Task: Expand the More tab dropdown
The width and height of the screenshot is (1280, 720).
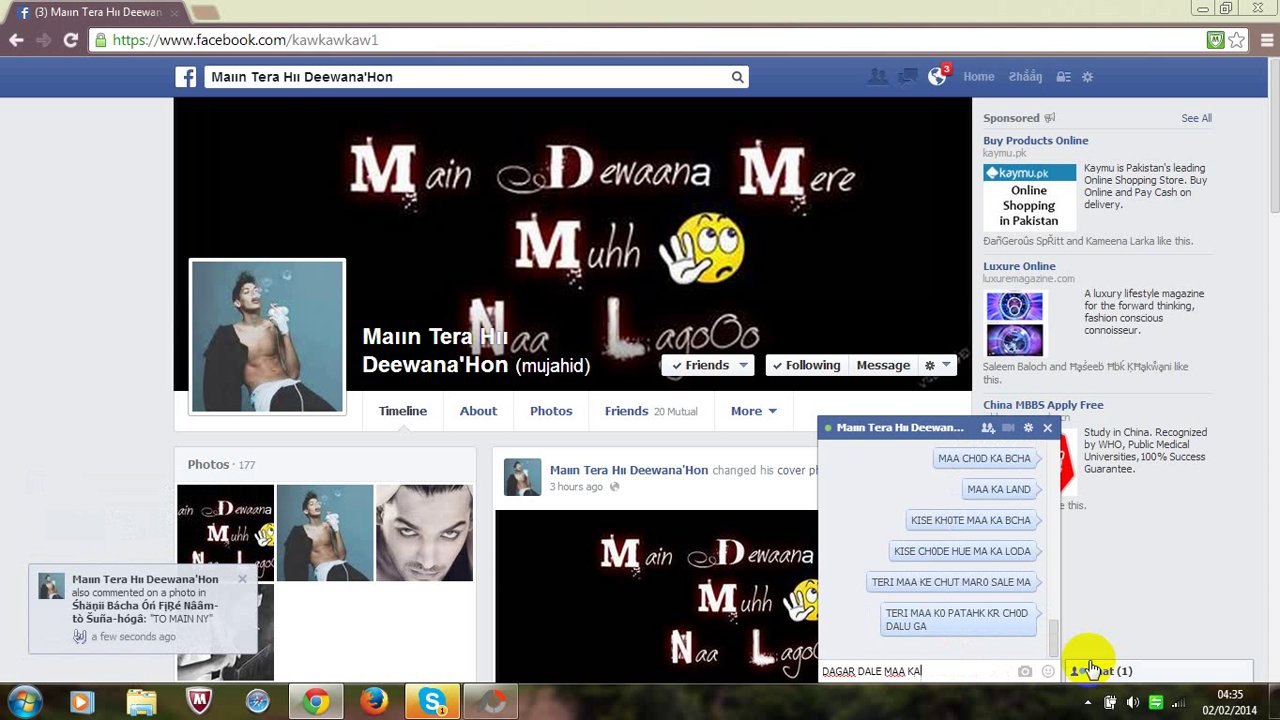Action: pos(753,411)
